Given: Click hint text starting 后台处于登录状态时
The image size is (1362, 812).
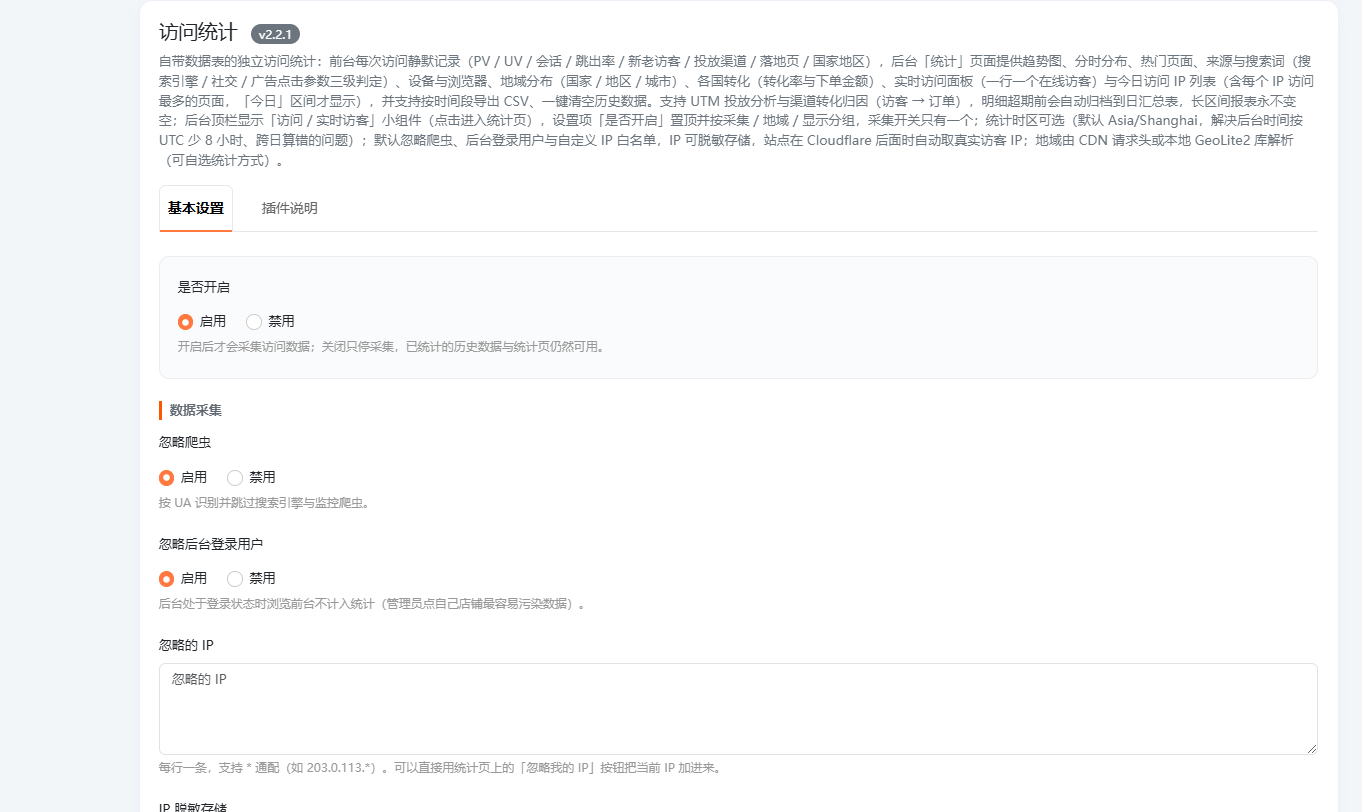Looking at the screenshot, I should tap(372, 604).
